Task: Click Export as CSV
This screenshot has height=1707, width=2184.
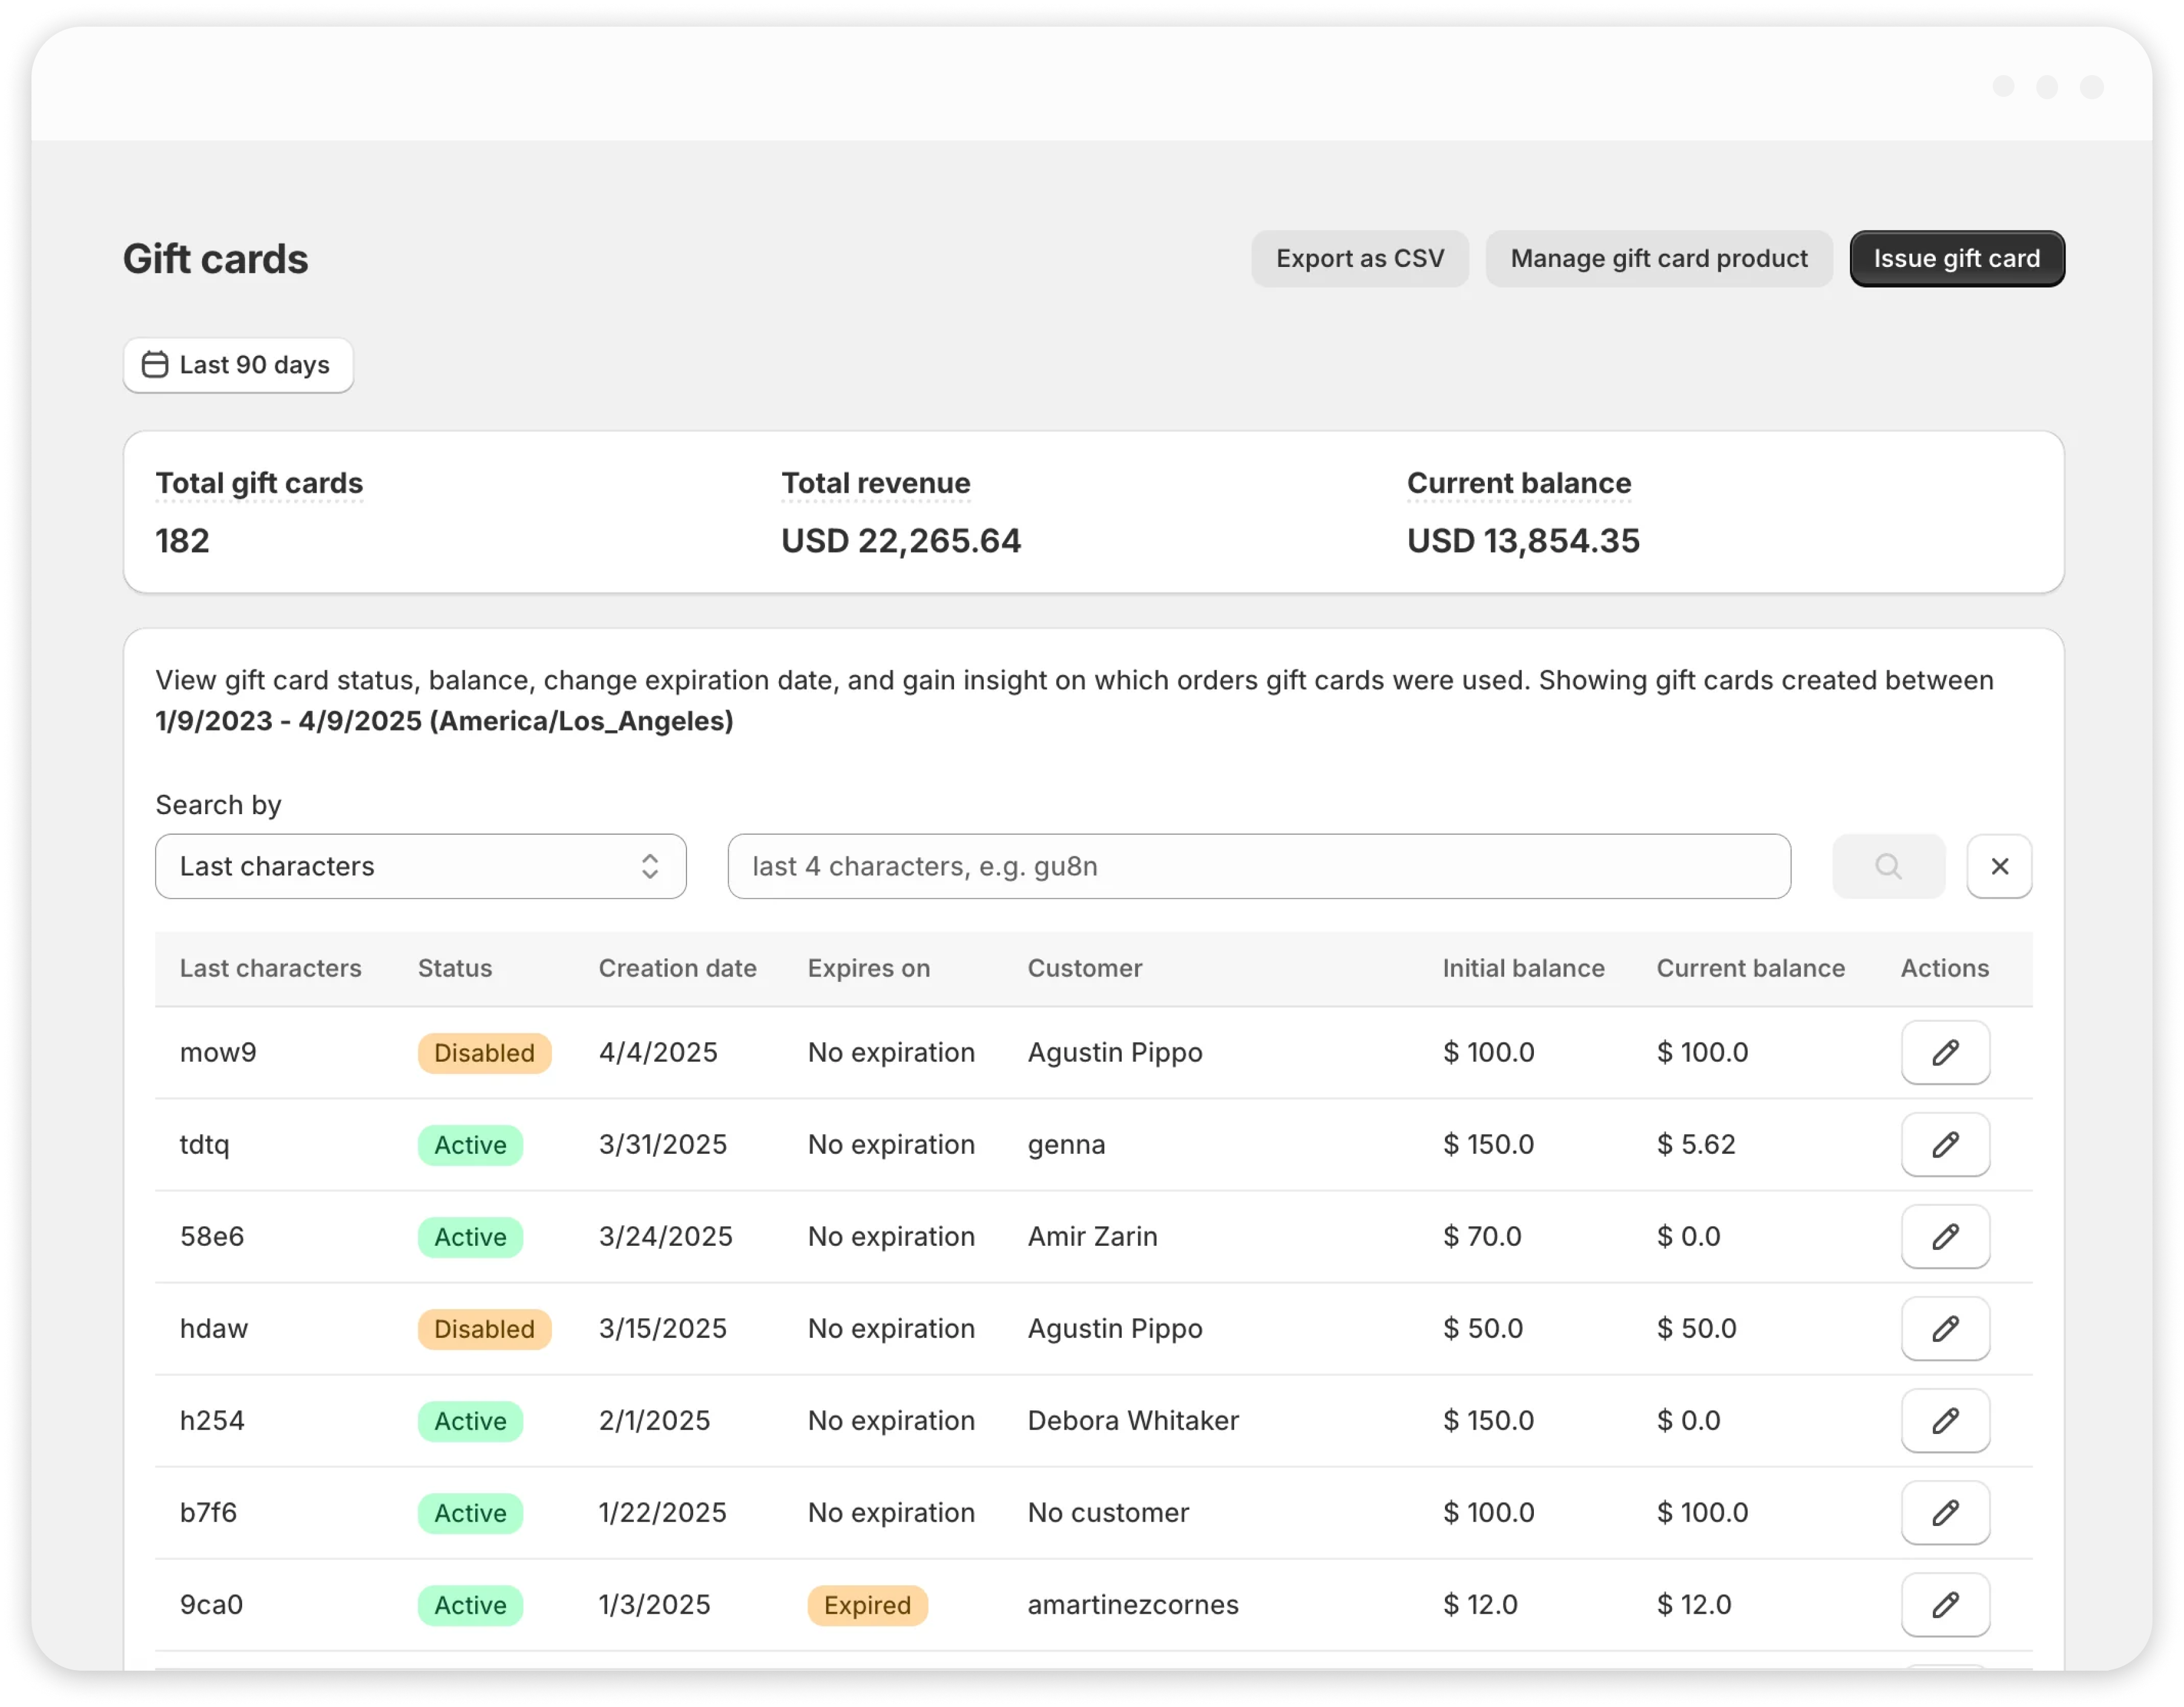Action: [1360, 259]
